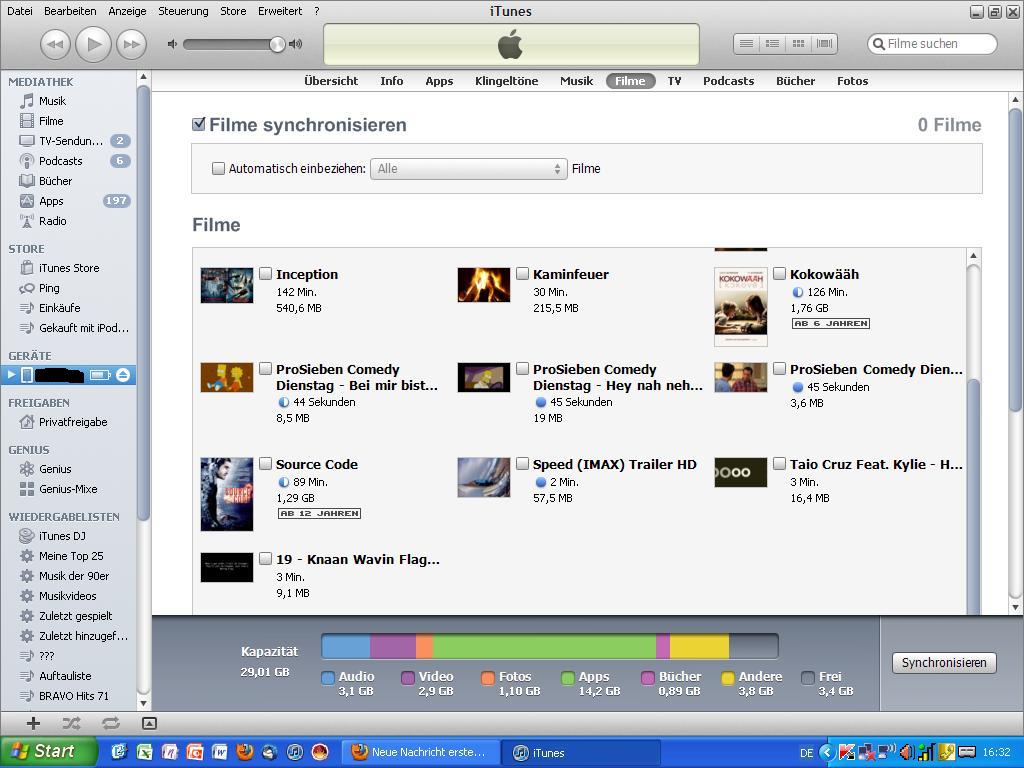Open the Erweitert menu
Screen dimensions: 1024x768
pyautogui.click(x=280, y=11)
